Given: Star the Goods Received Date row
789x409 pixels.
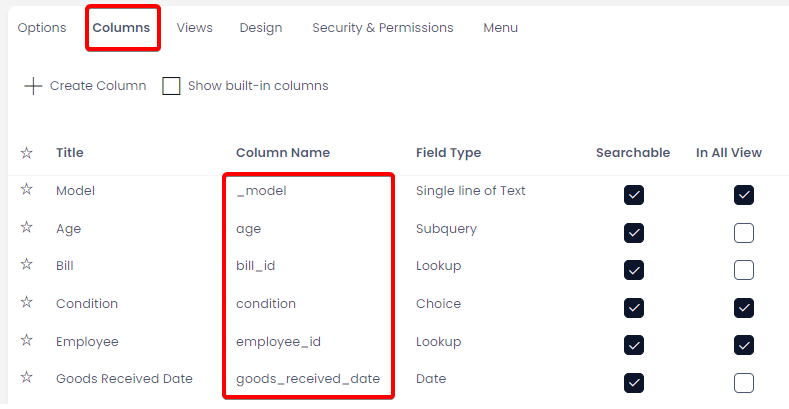Looking at the screenshot, I should (27, 377).
